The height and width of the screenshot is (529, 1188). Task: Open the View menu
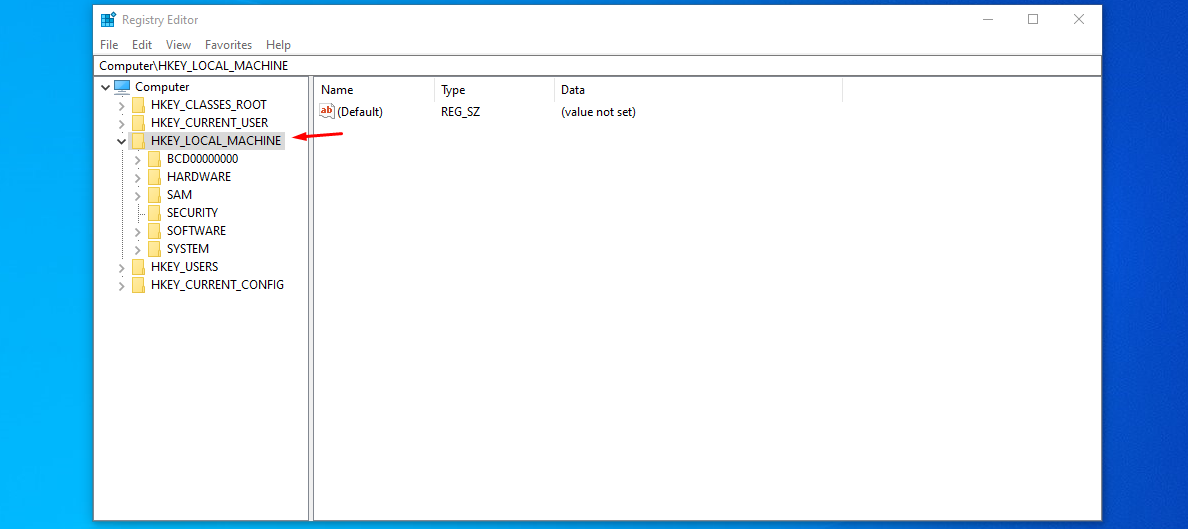[x=178, y=45]
